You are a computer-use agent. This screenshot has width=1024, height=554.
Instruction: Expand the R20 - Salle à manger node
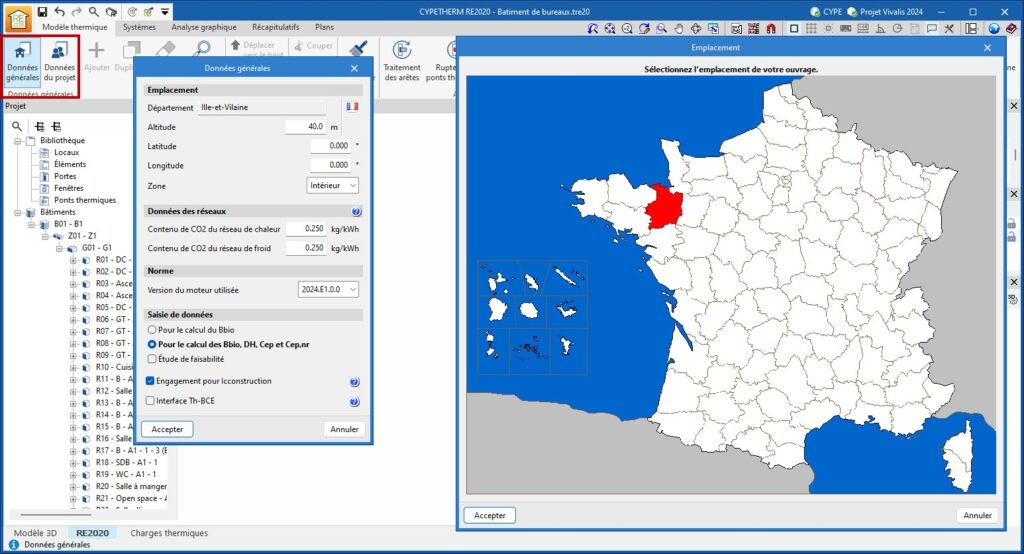[x=73, y=487]
